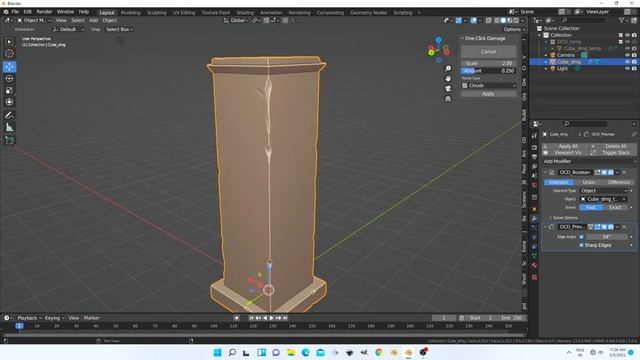Open the Clouds noise type dropdown
The width and height of the screenshot is (640, 360).
[489, 86]
